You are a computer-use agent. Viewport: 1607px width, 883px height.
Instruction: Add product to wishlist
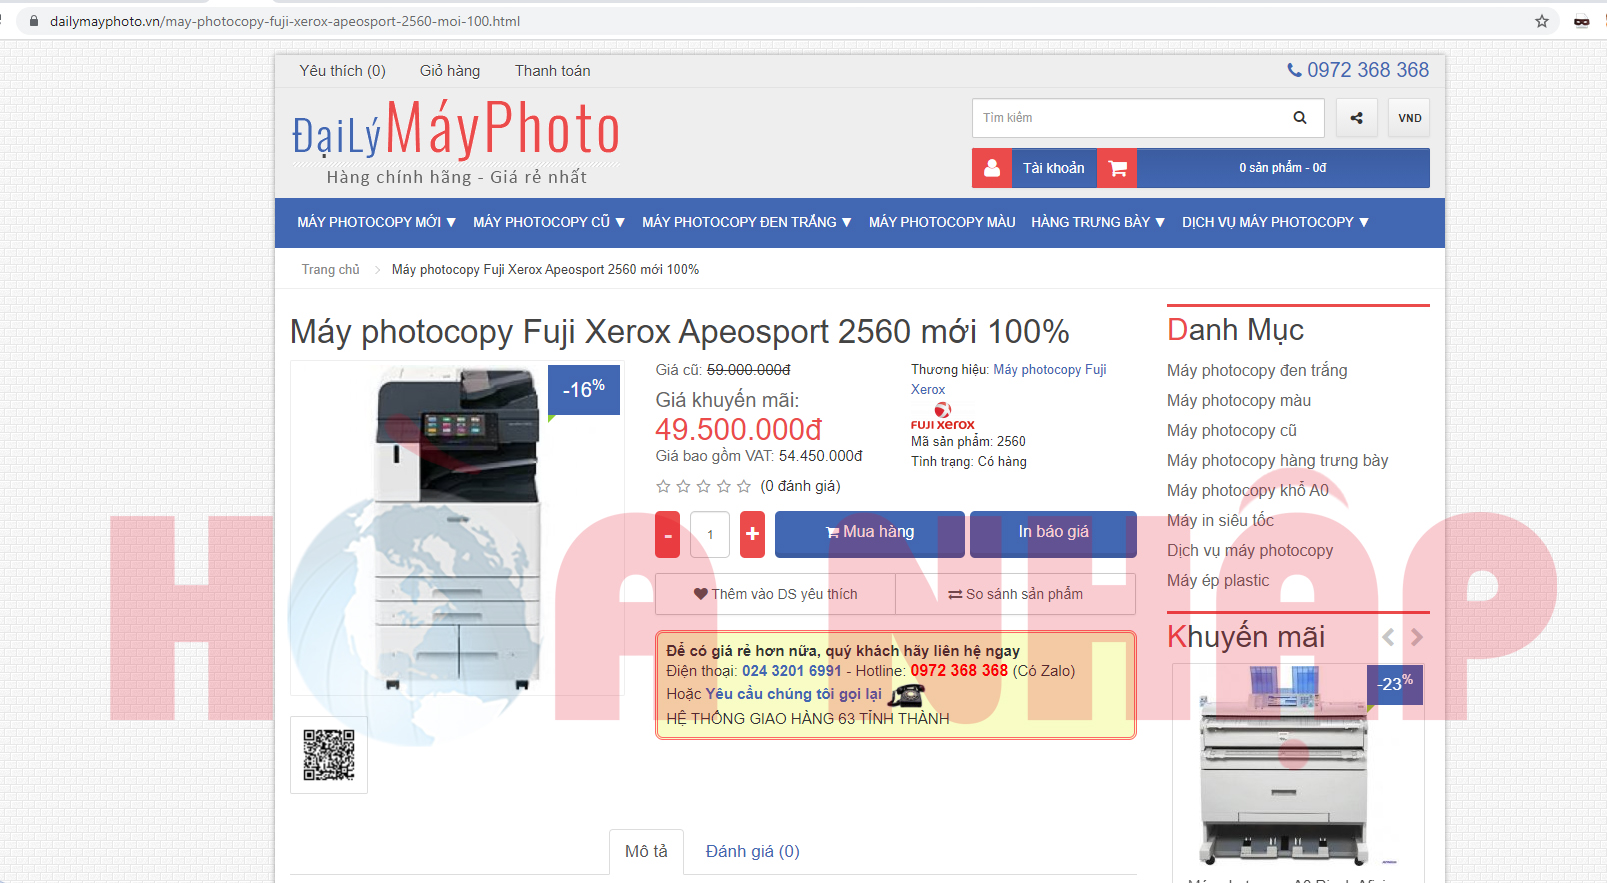[775, 594]
